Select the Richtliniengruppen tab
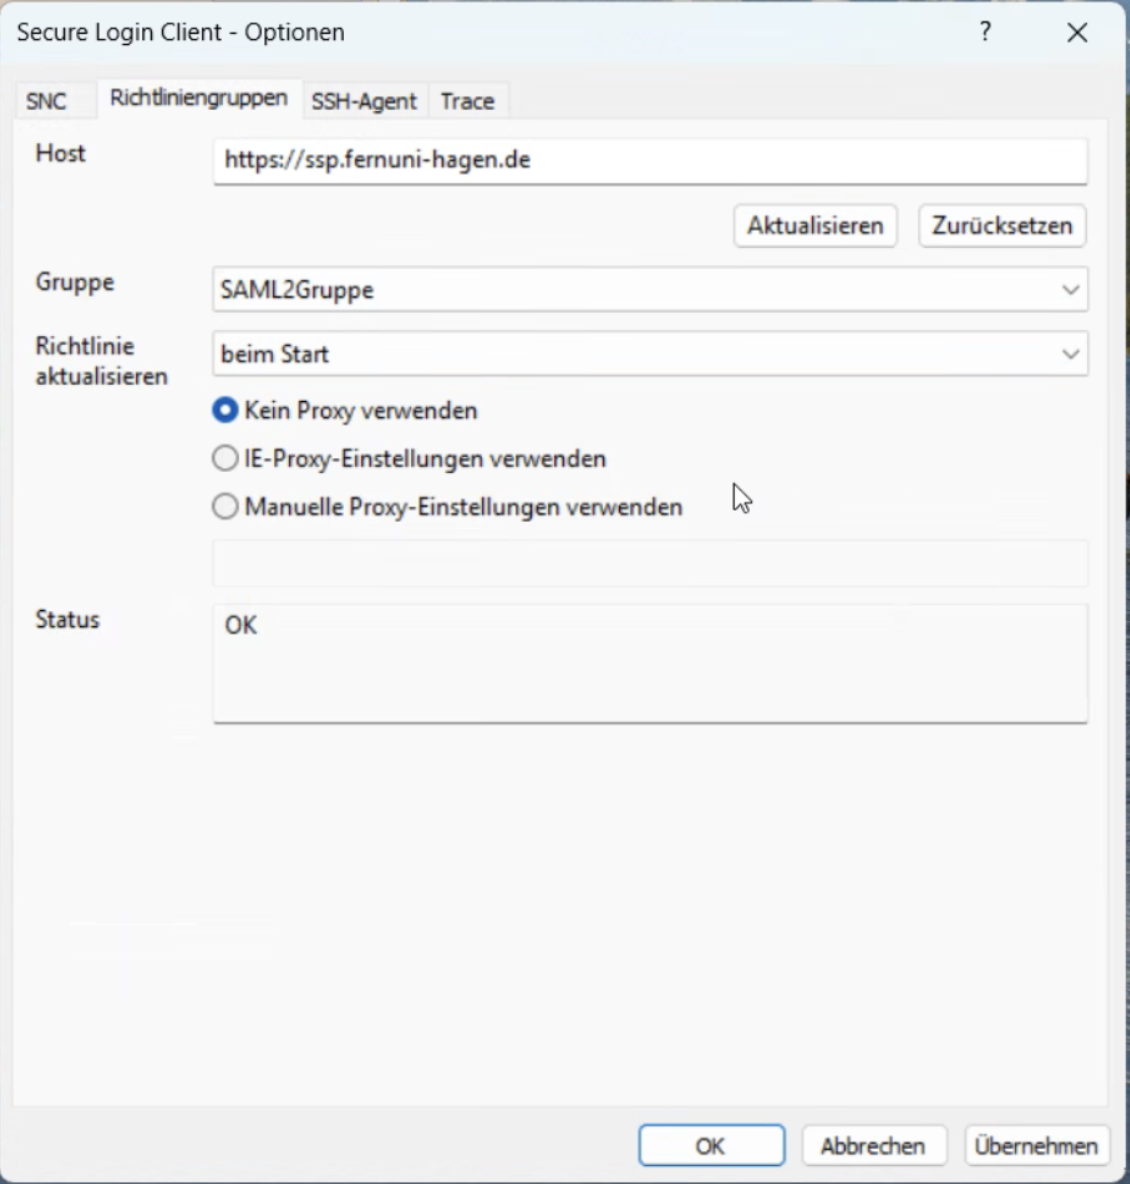 198,99
